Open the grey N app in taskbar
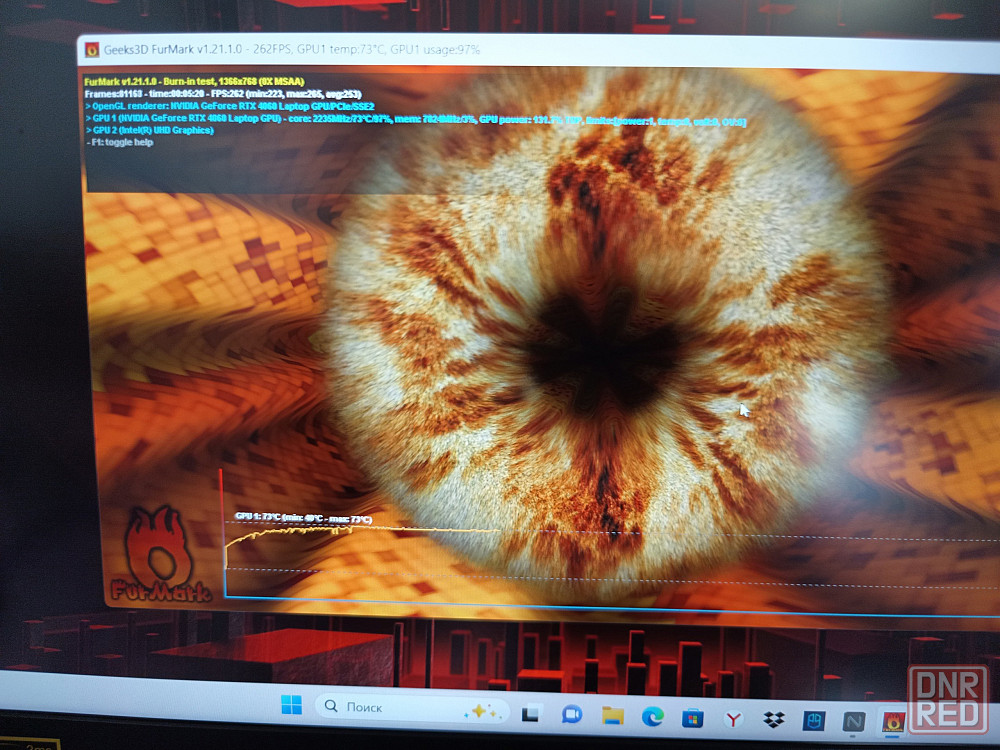The height and width of the screenshot is (750, 1000). tap(853, 722)
